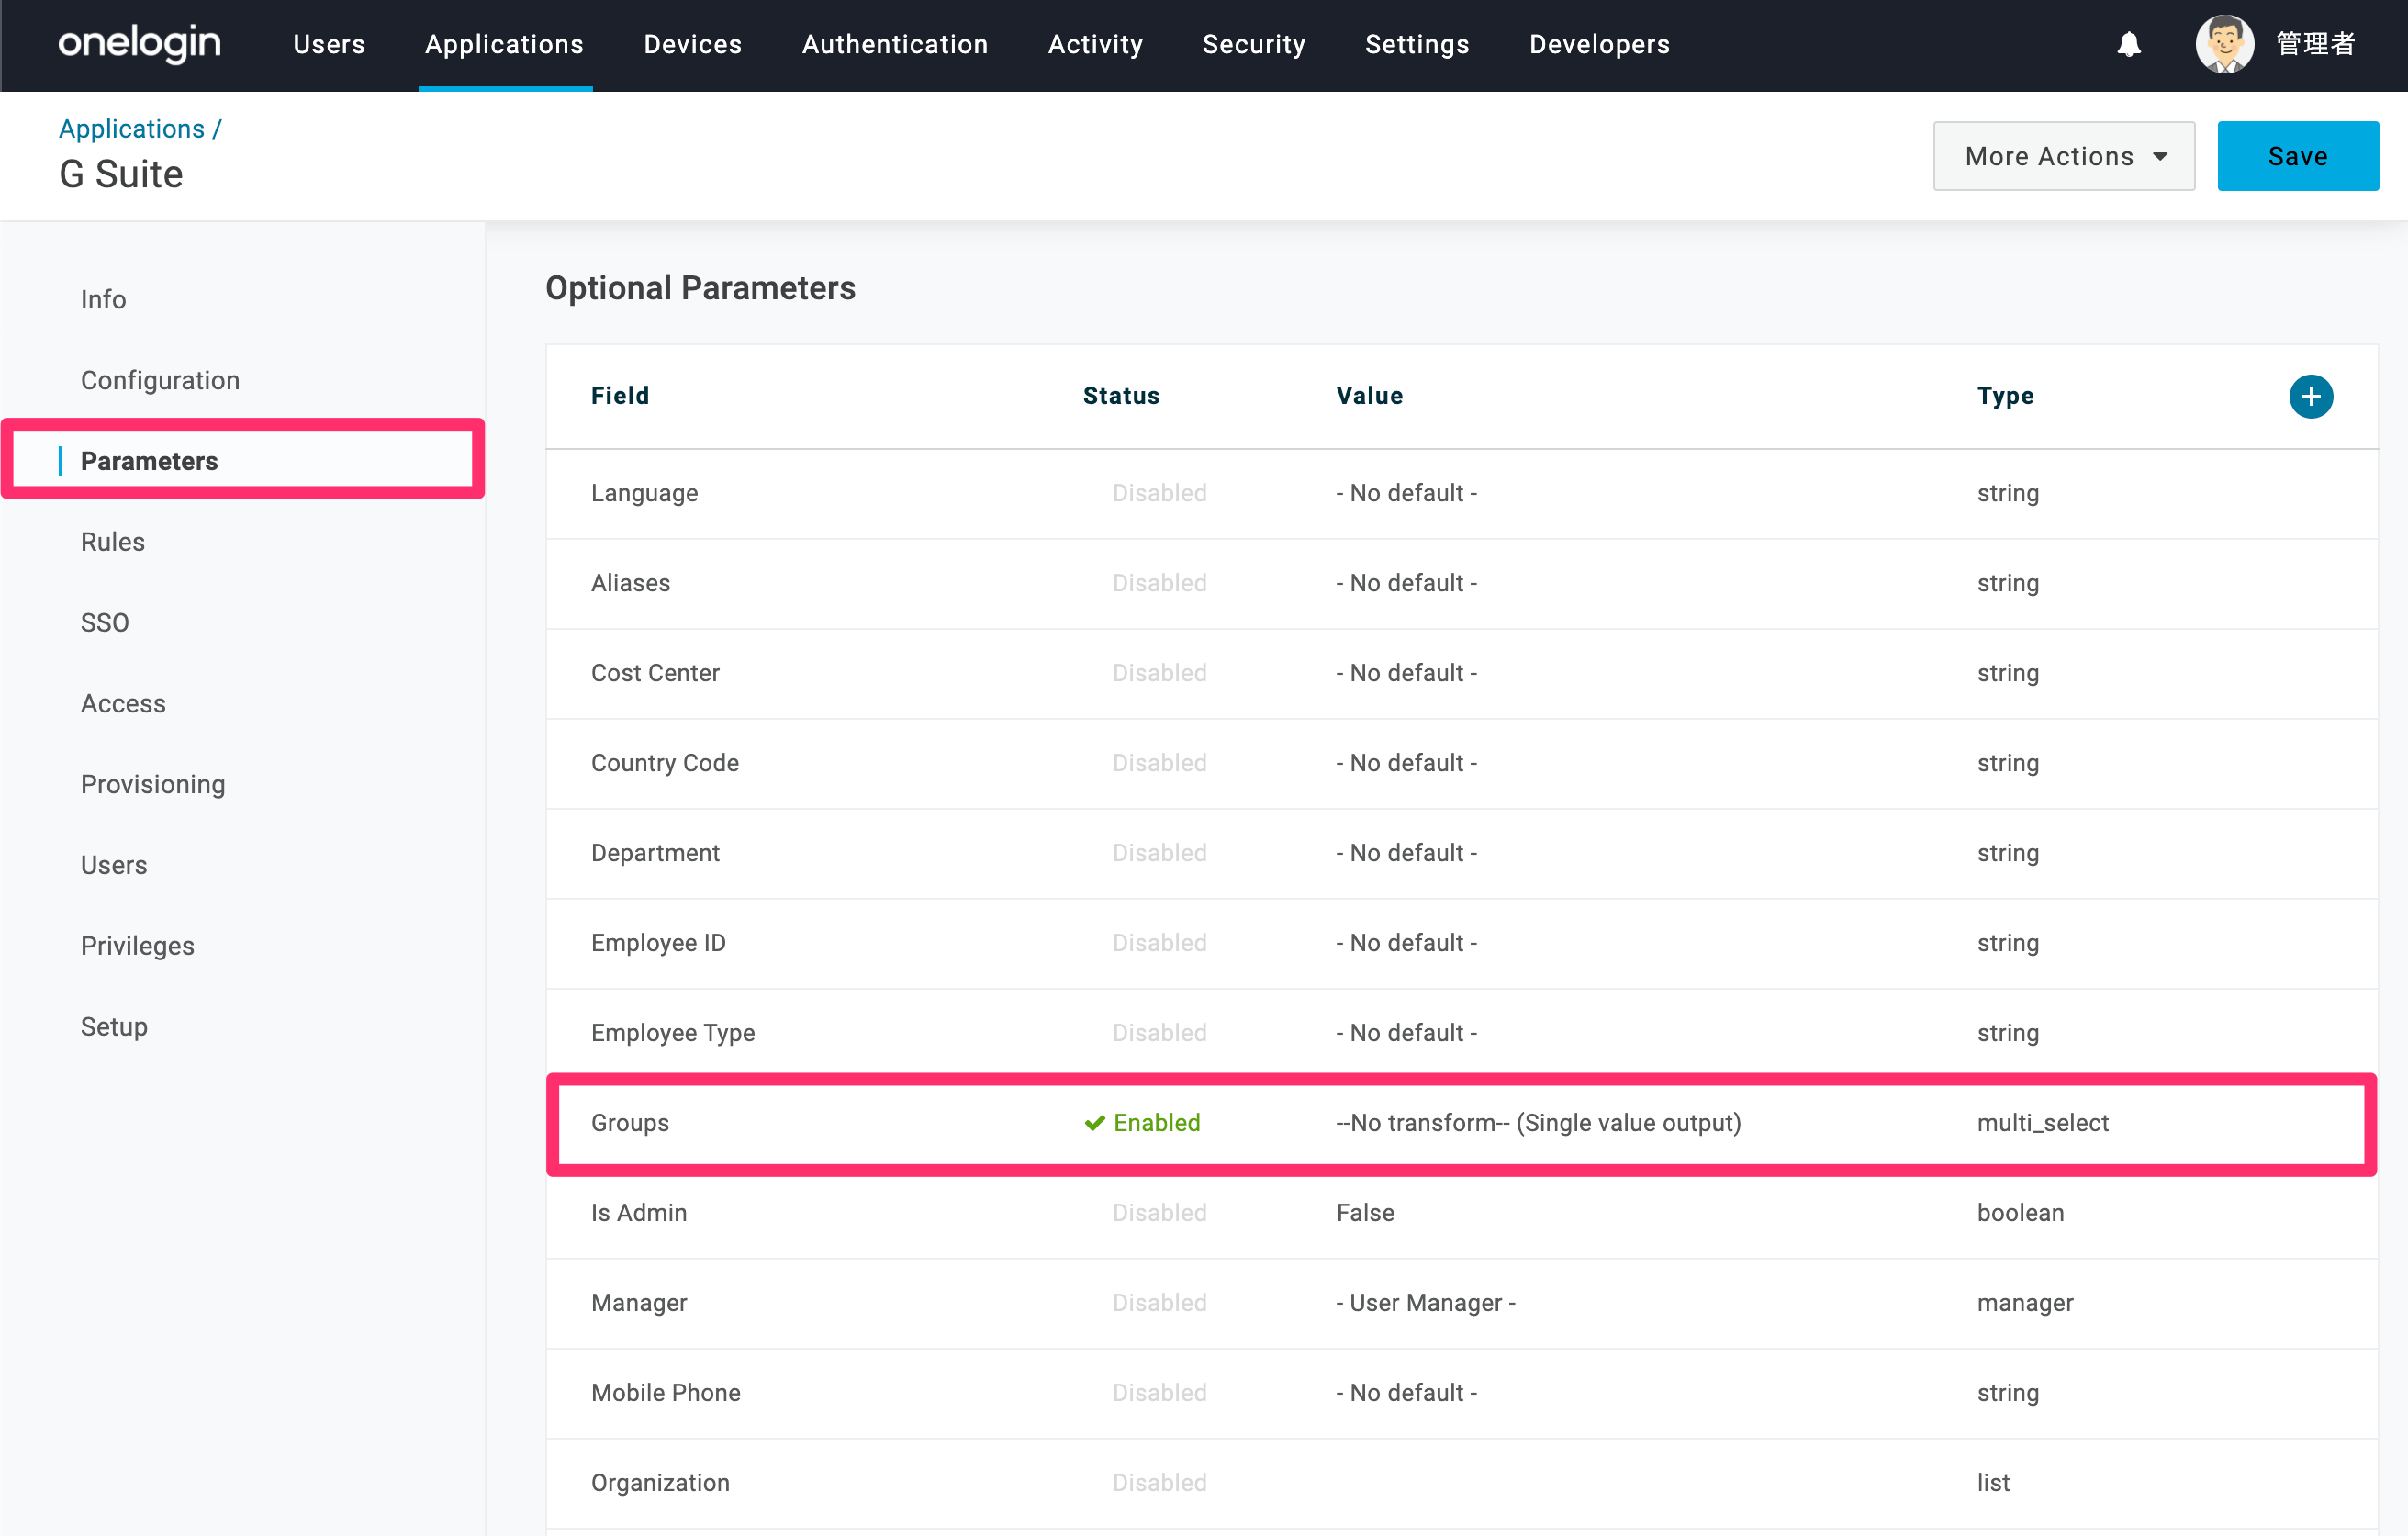Open the Organization parameter row
This screenshot has height=1536, width=2408.
tap(1461, 1484)
